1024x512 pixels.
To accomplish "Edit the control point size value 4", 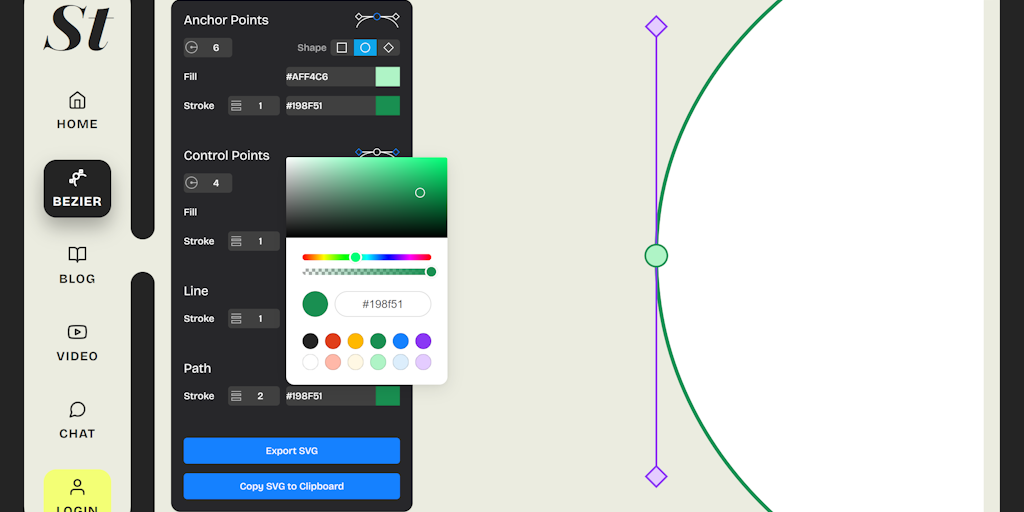I will click(216, 183).
